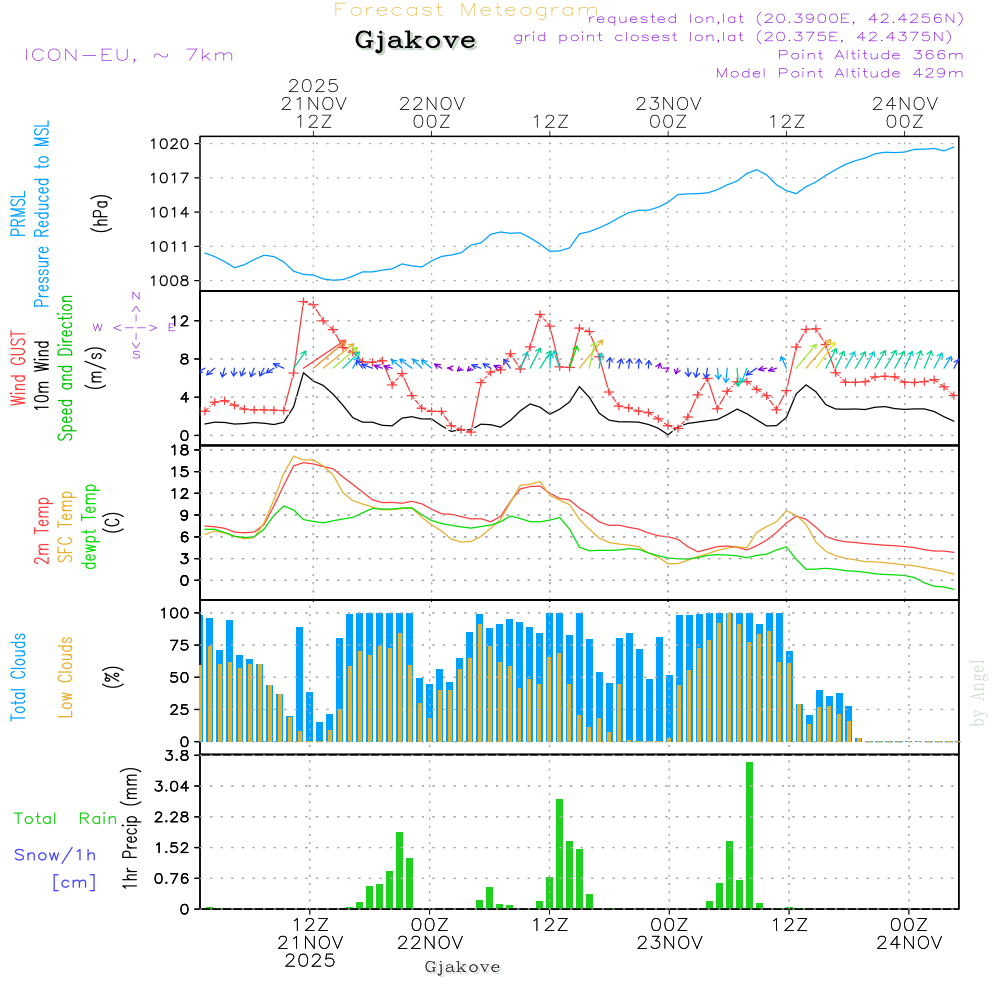Click the Gjakove label below the bottom axis
1000x1000 pixels.
[x=462, y=967]
